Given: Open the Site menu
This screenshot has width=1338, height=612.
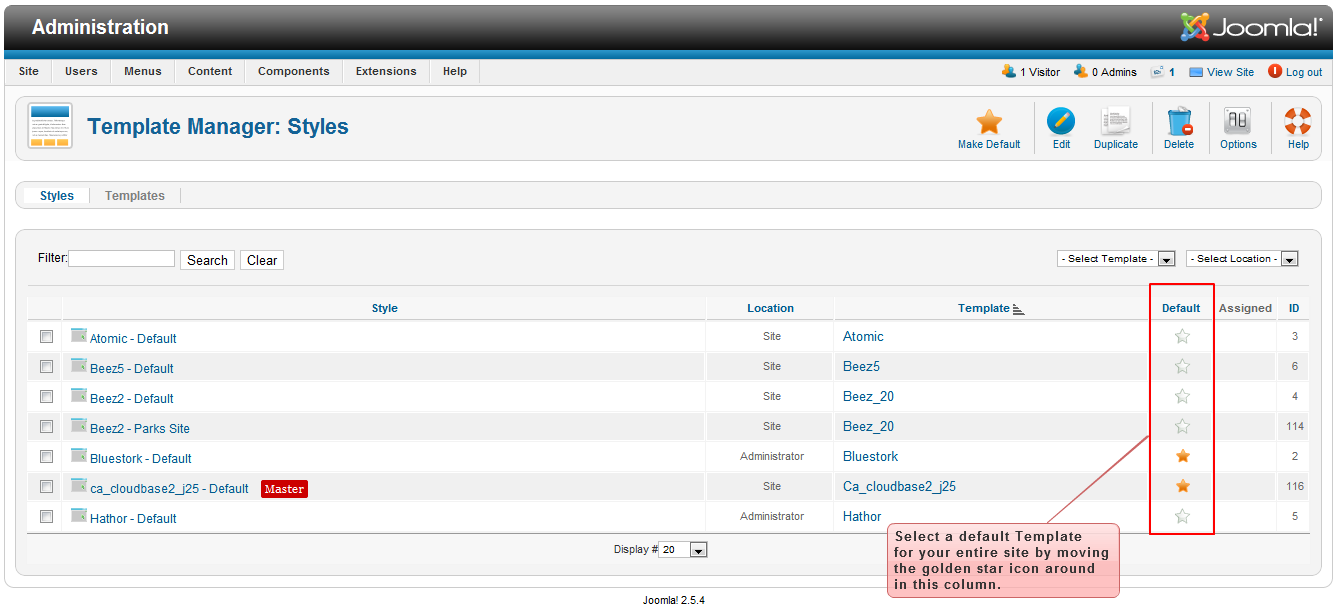Looking at the screenshot, I should pyautogui.click(x=29, y=72).
